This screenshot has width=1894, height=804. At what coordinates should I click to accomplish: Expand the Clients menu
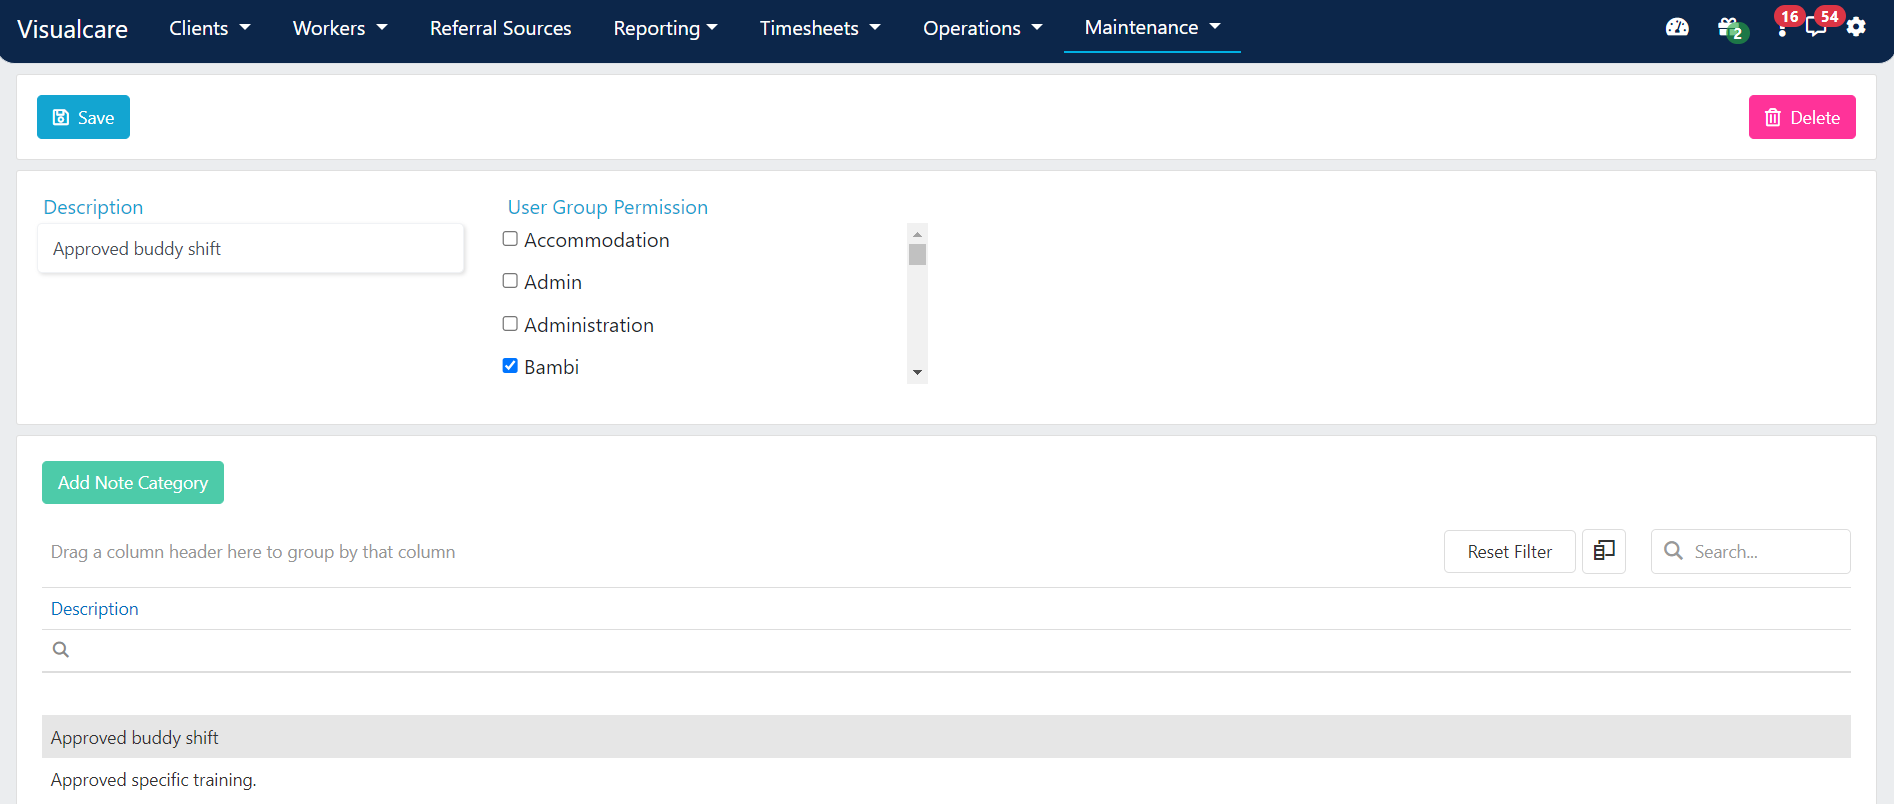pos(210,28)
